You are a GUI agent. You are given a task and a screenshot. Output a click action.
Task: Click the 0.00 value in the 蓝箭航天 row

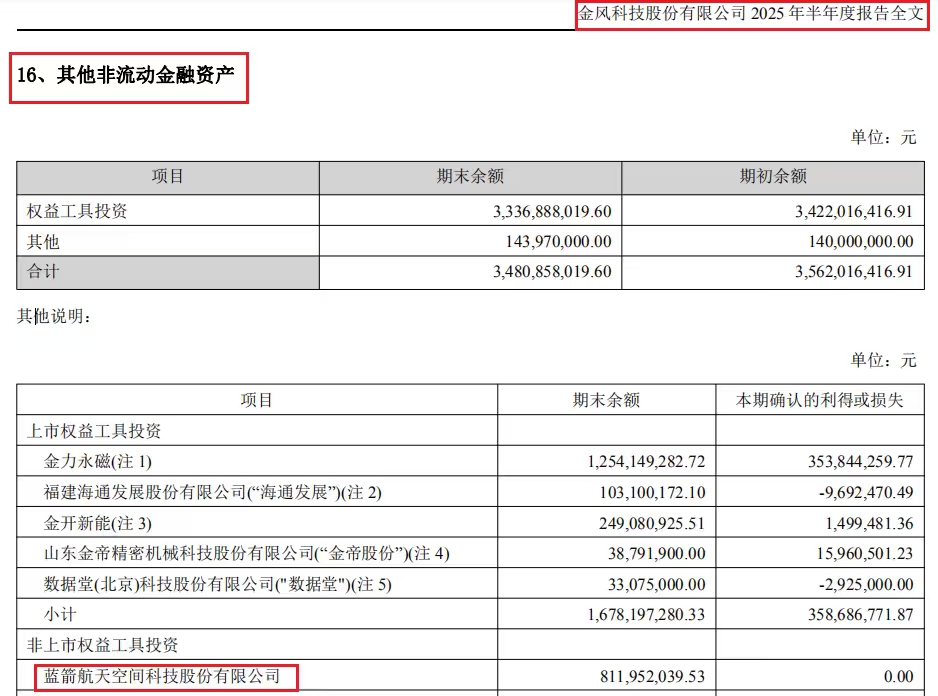[899, 676]
